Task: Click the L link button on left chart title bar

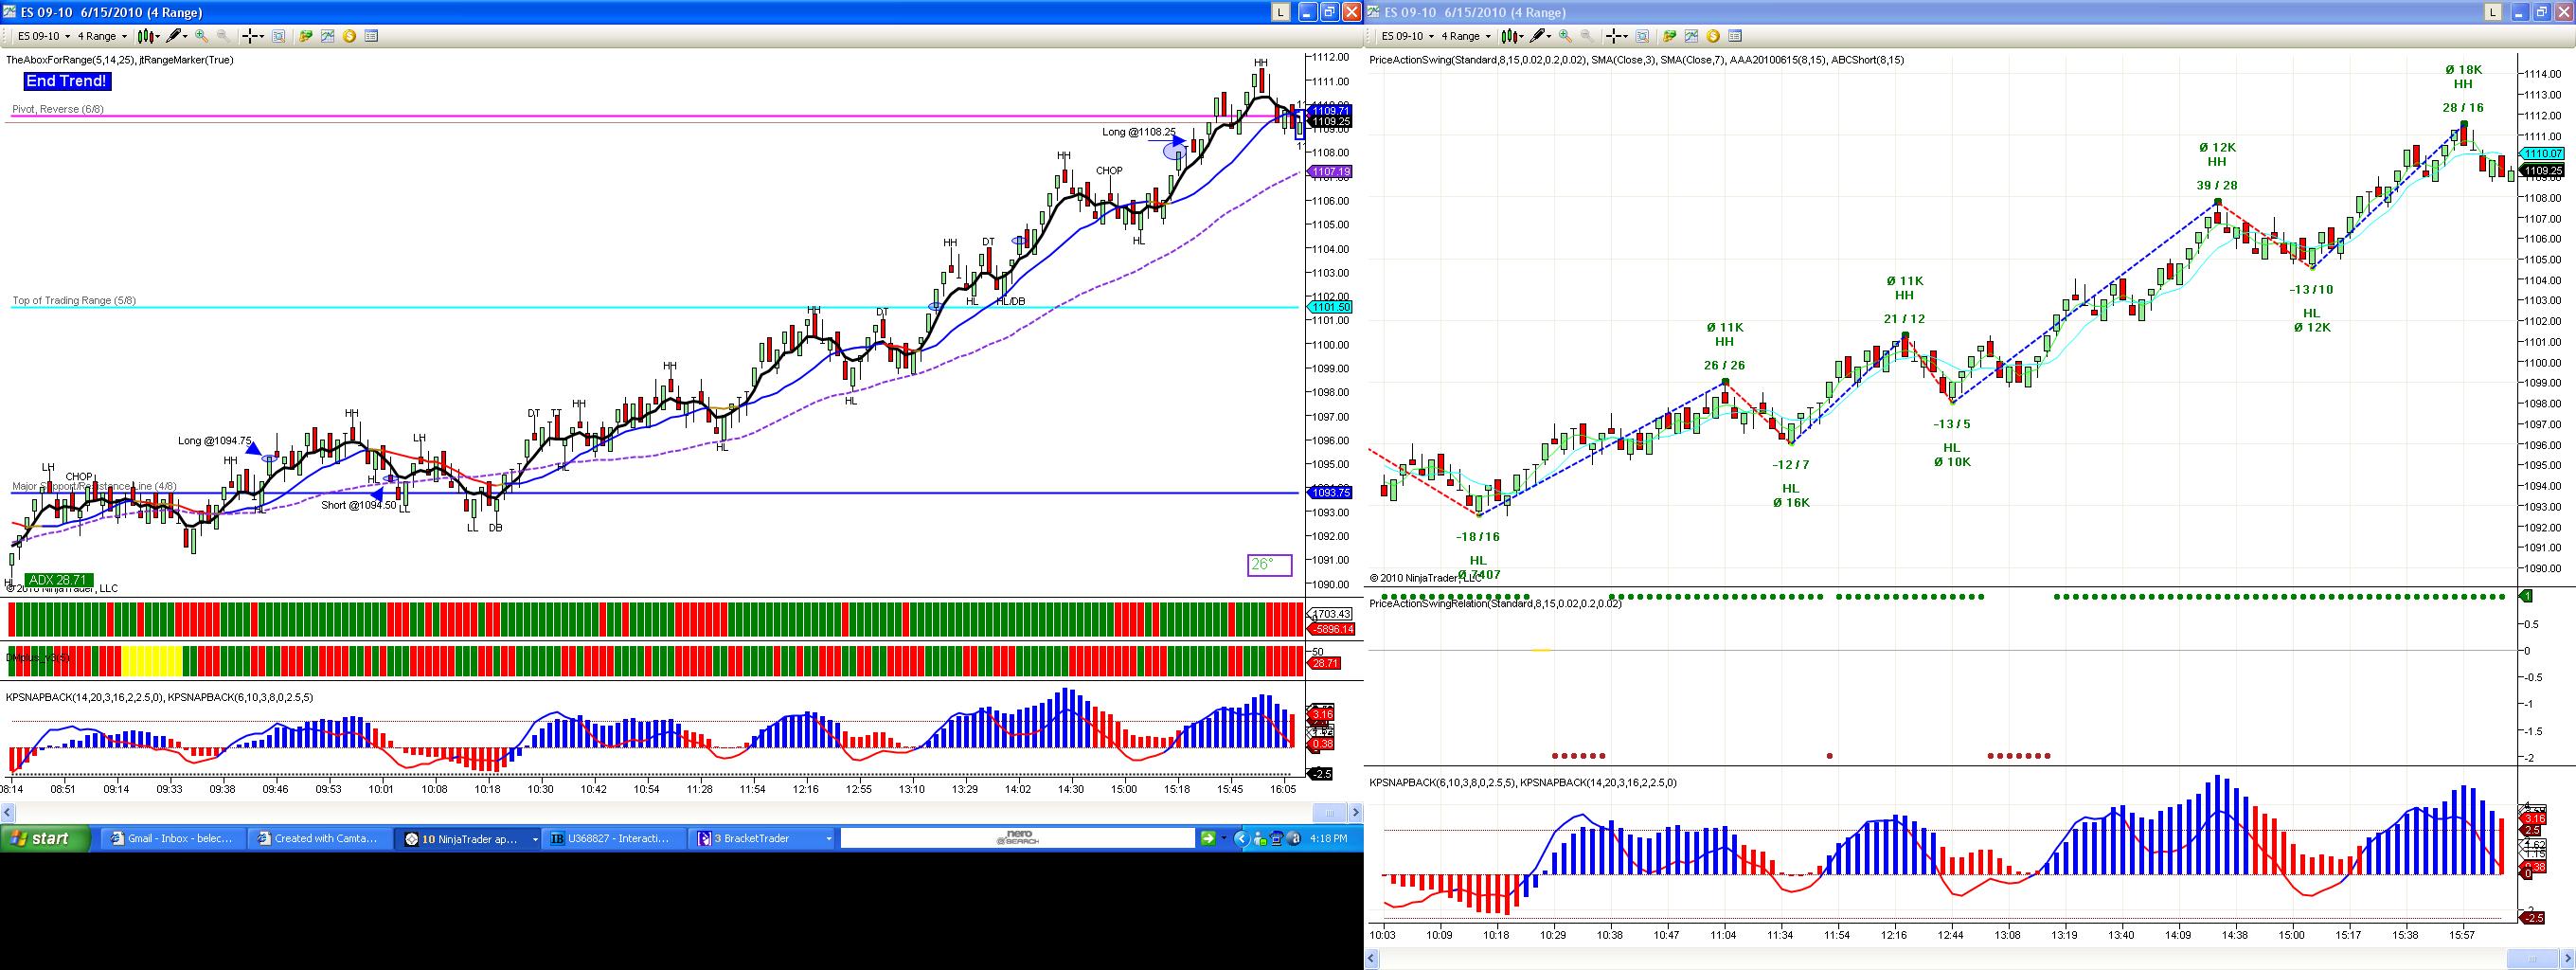Action: 1281,12
